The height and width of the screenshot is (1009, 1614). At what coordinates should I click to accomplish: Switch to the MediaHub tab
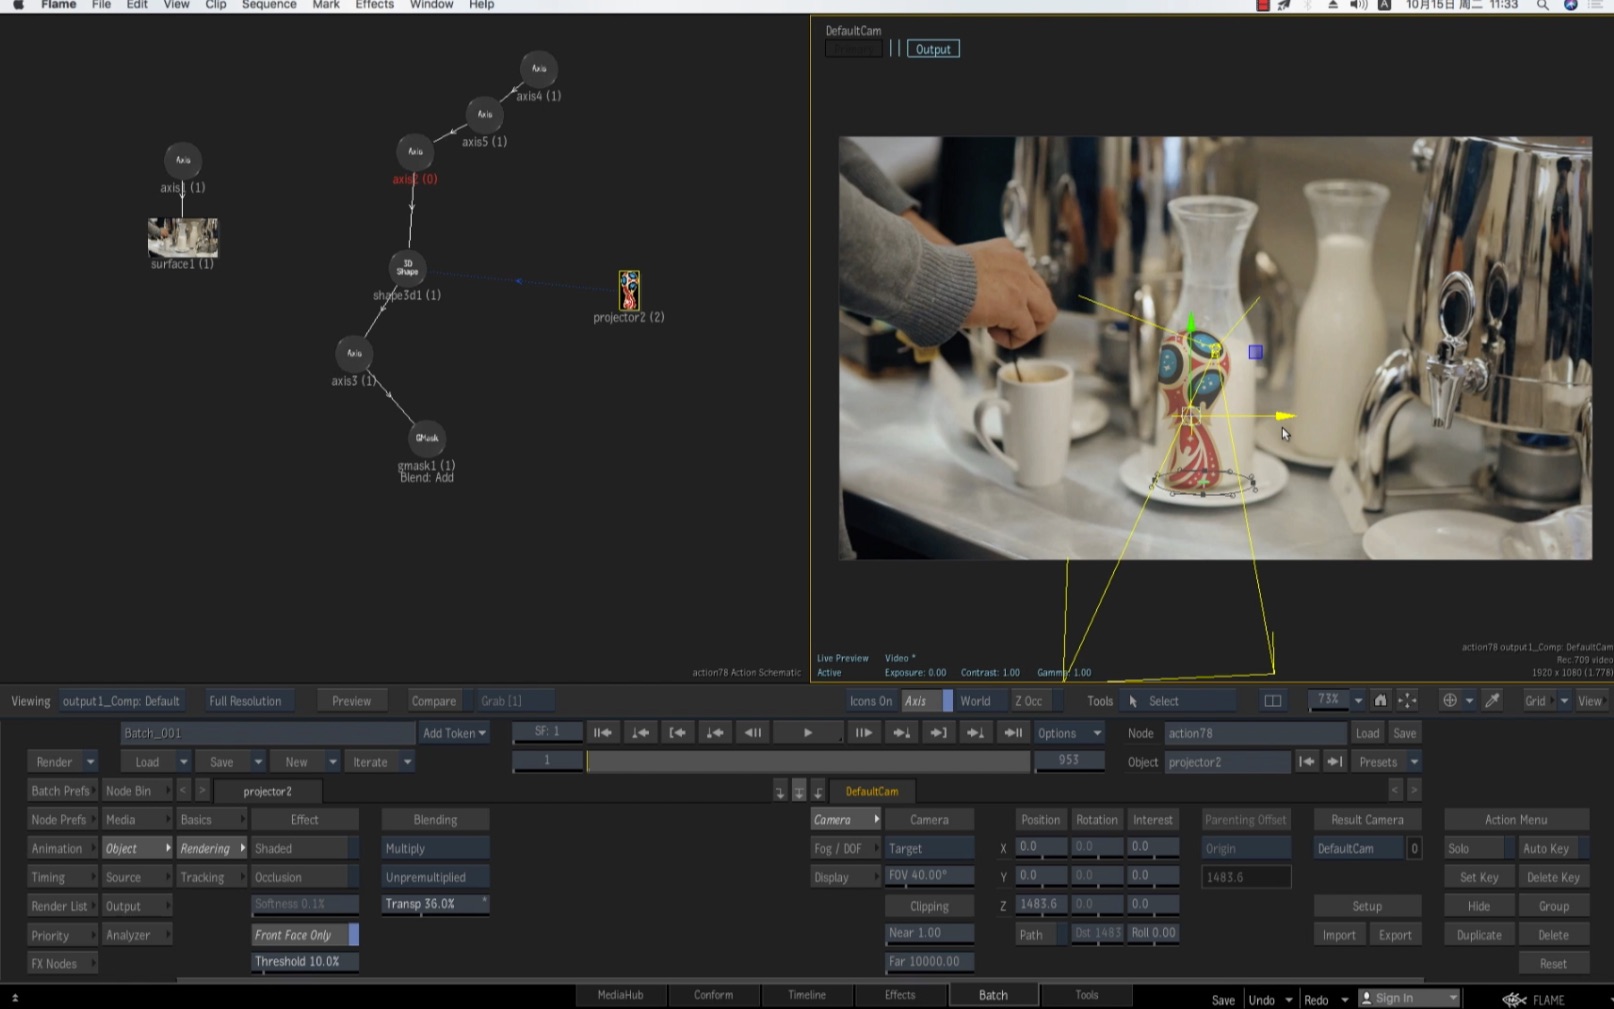point(621,994)
